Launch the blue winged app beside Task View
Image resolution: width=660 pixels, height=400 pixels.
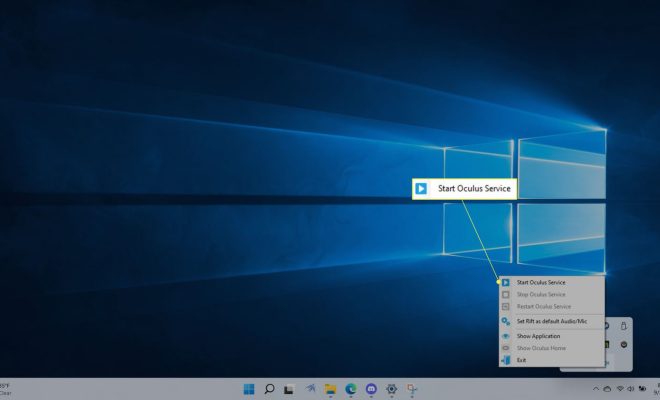(311, 389)
